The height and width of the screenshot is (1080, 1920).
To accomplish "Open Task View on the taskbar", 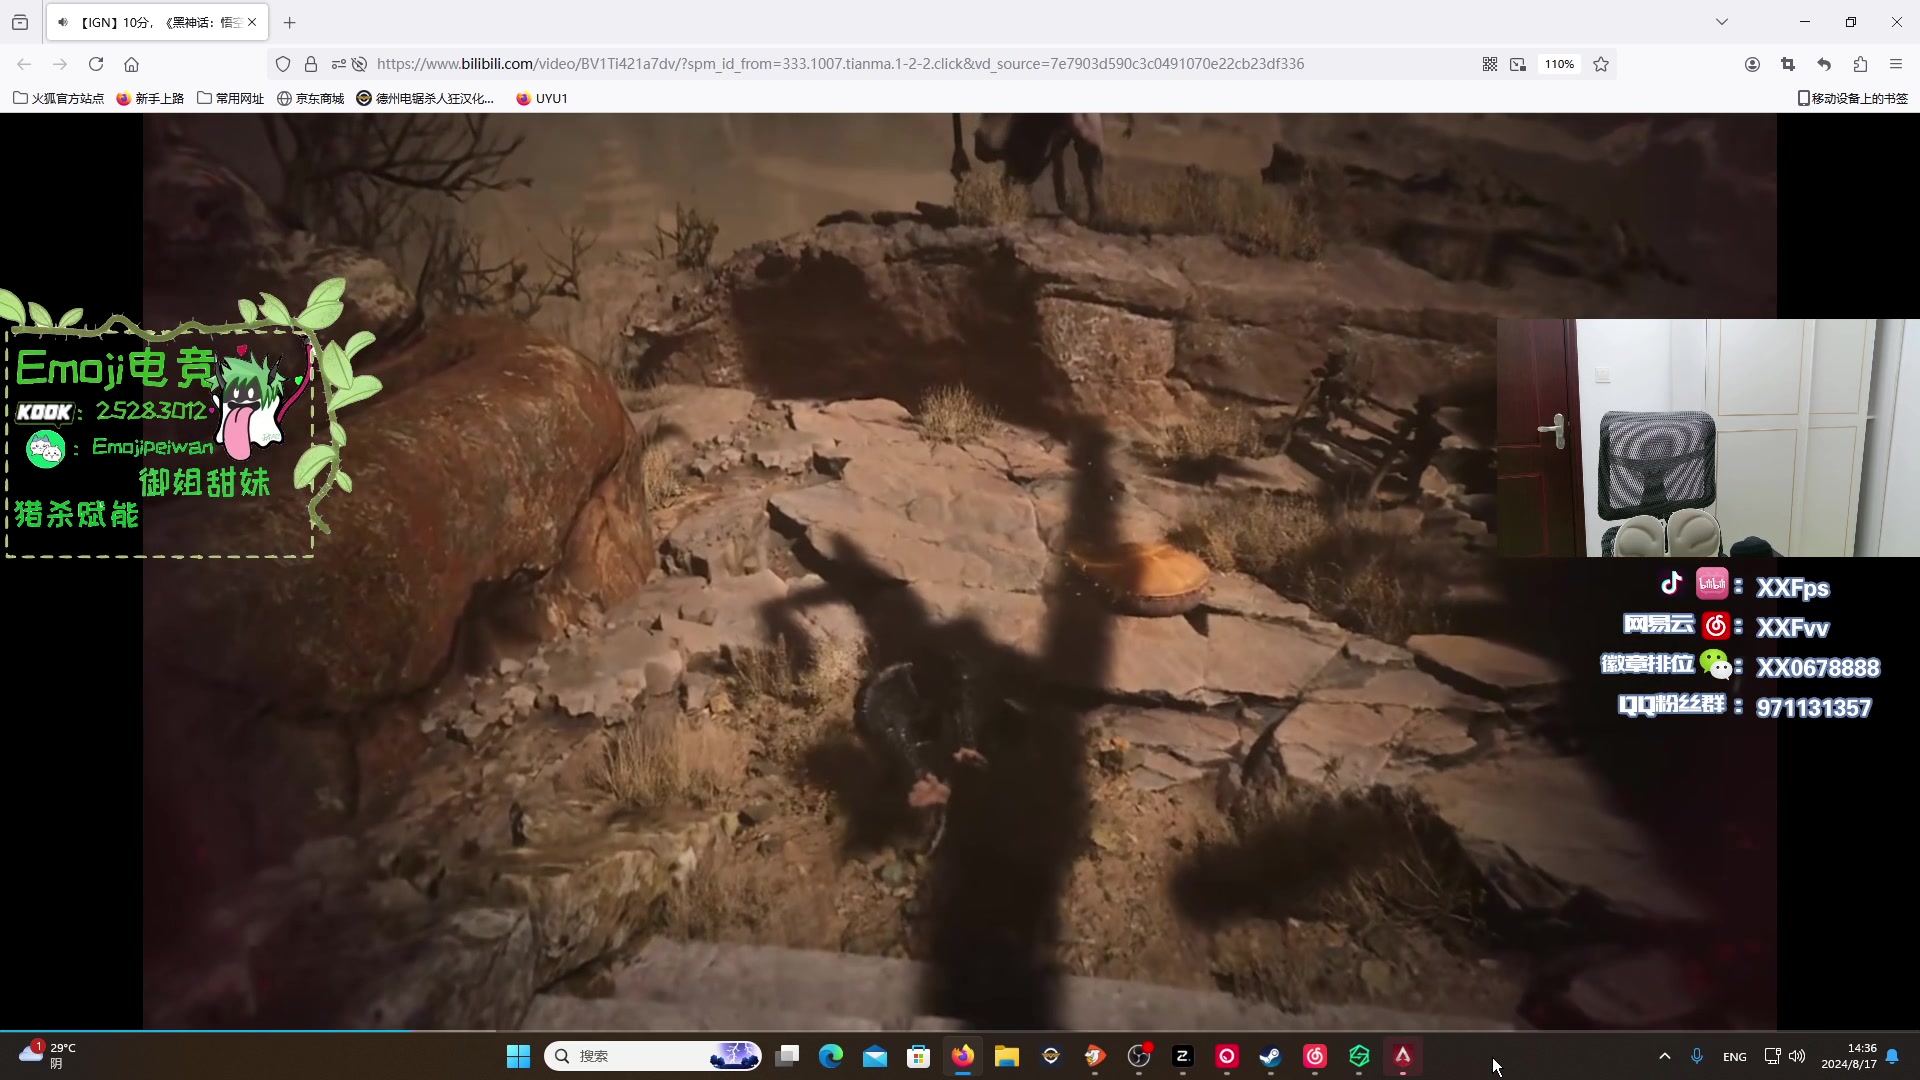I will point(788,1056).
